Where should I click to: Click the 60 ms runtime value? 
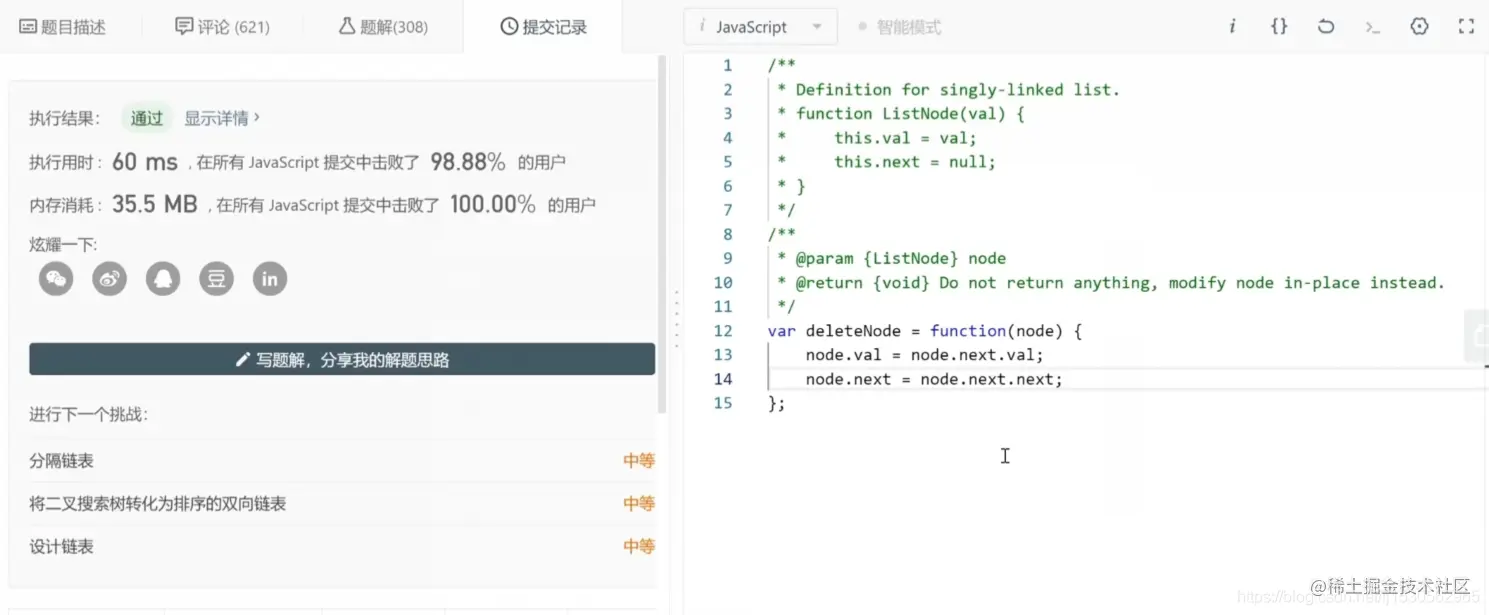click(x=145, y=162)
